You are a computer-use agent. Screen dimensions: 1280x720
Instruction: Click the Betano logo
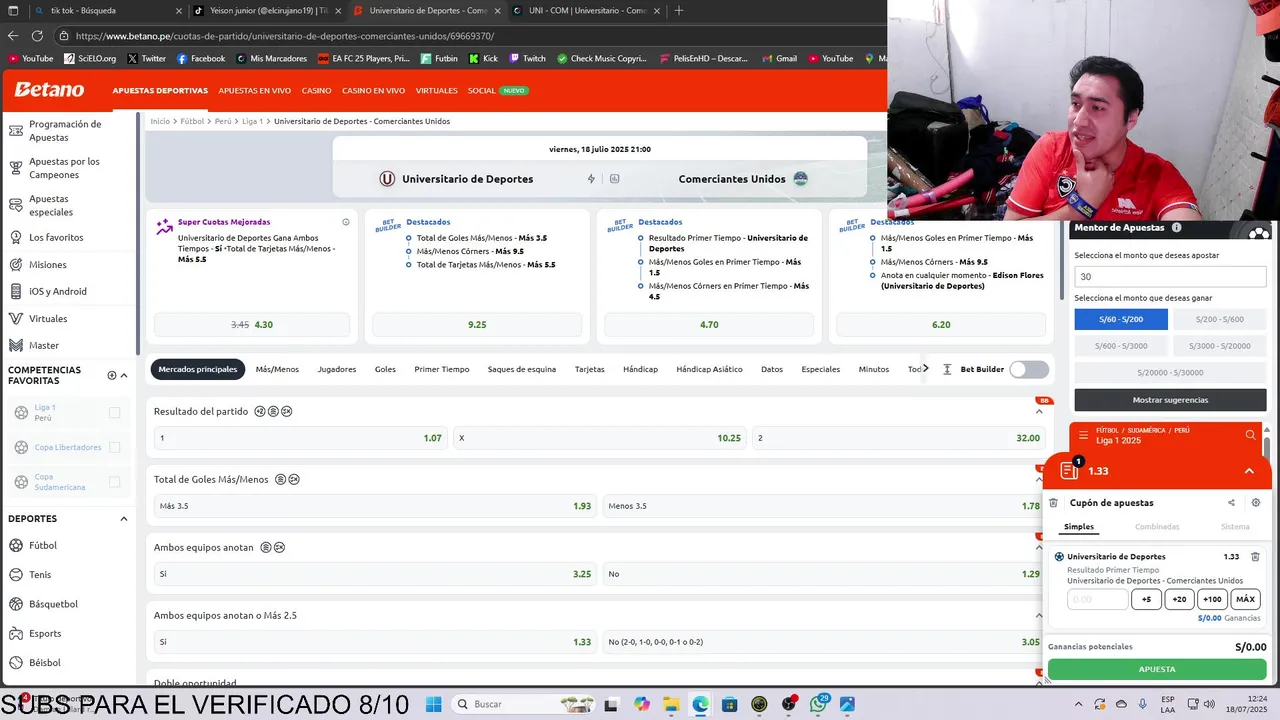(49, 90)
